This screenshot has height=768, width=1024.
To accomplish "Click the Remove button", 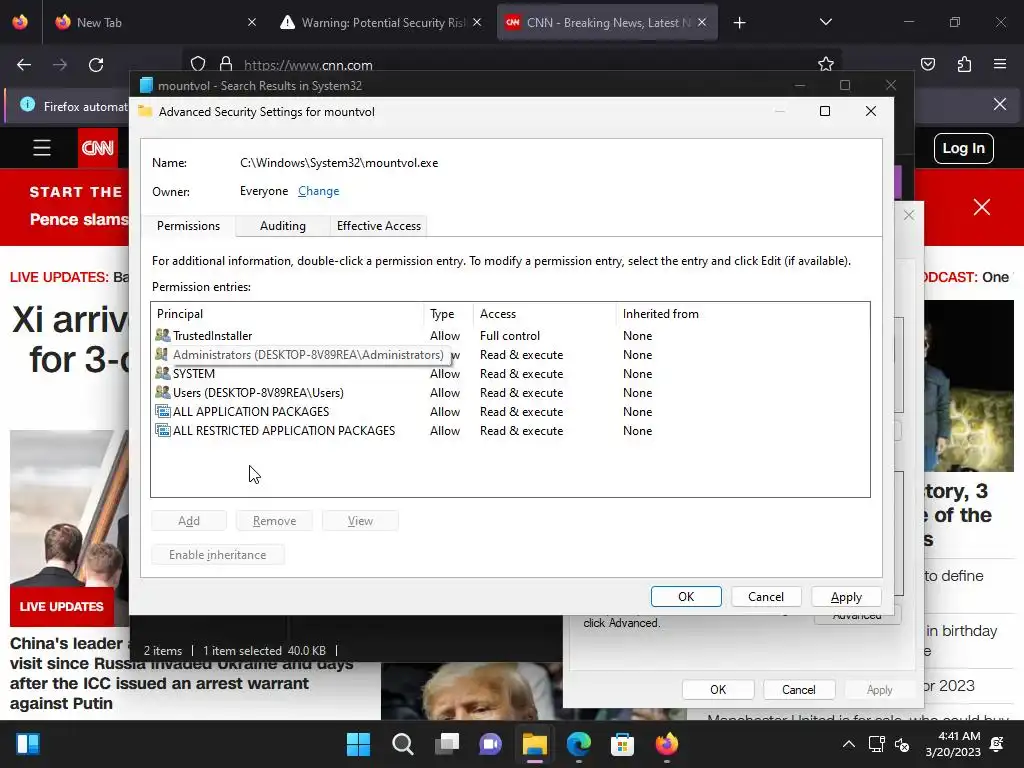I will [x=274, y=520].
